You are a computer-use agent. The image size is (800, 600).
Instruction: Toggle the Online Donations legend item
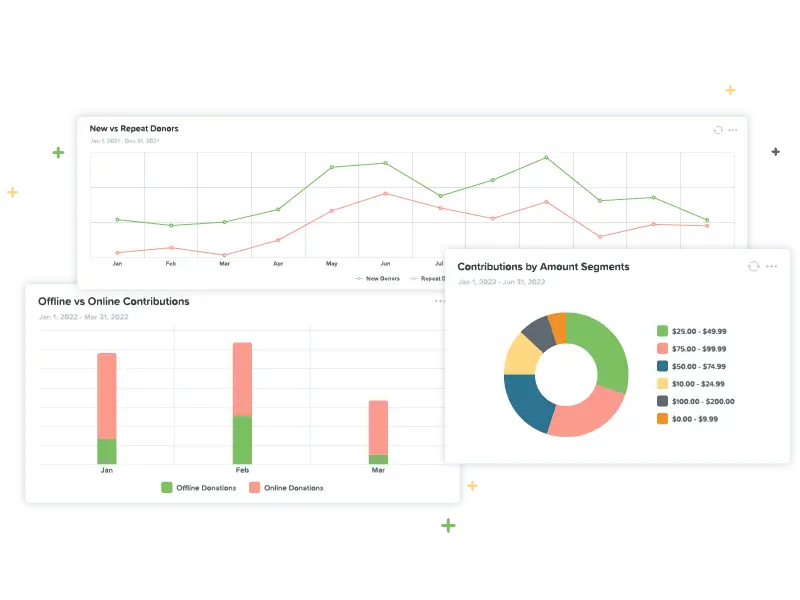[286, 488]
